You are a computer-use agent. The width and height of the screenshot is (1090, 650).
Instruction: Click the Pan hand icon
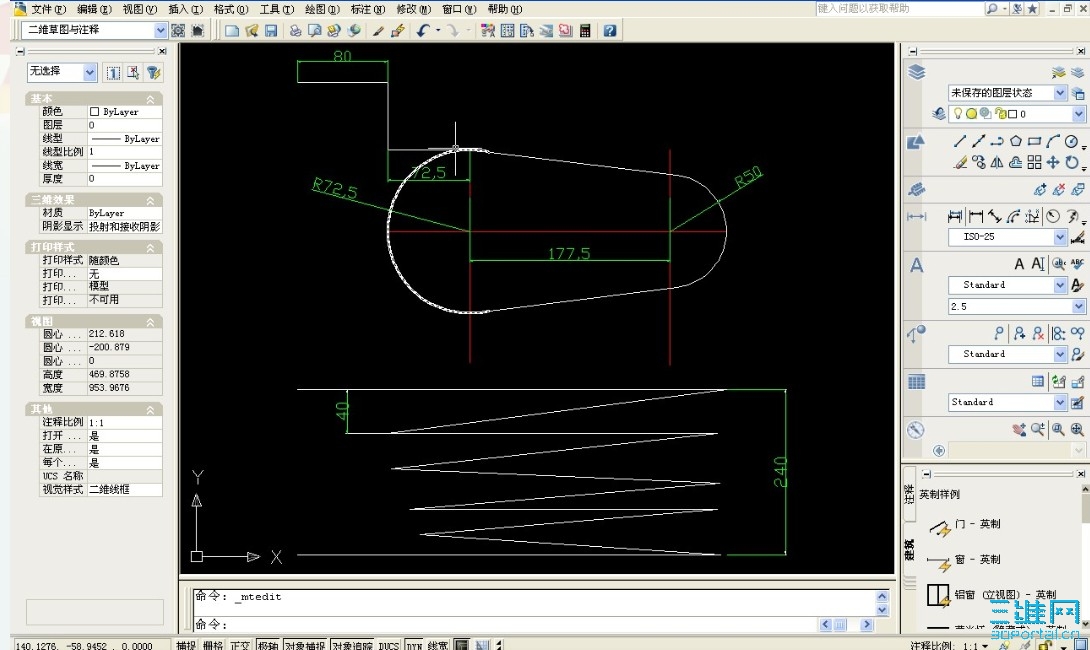pyautogui.click(x=1018, y=430)
